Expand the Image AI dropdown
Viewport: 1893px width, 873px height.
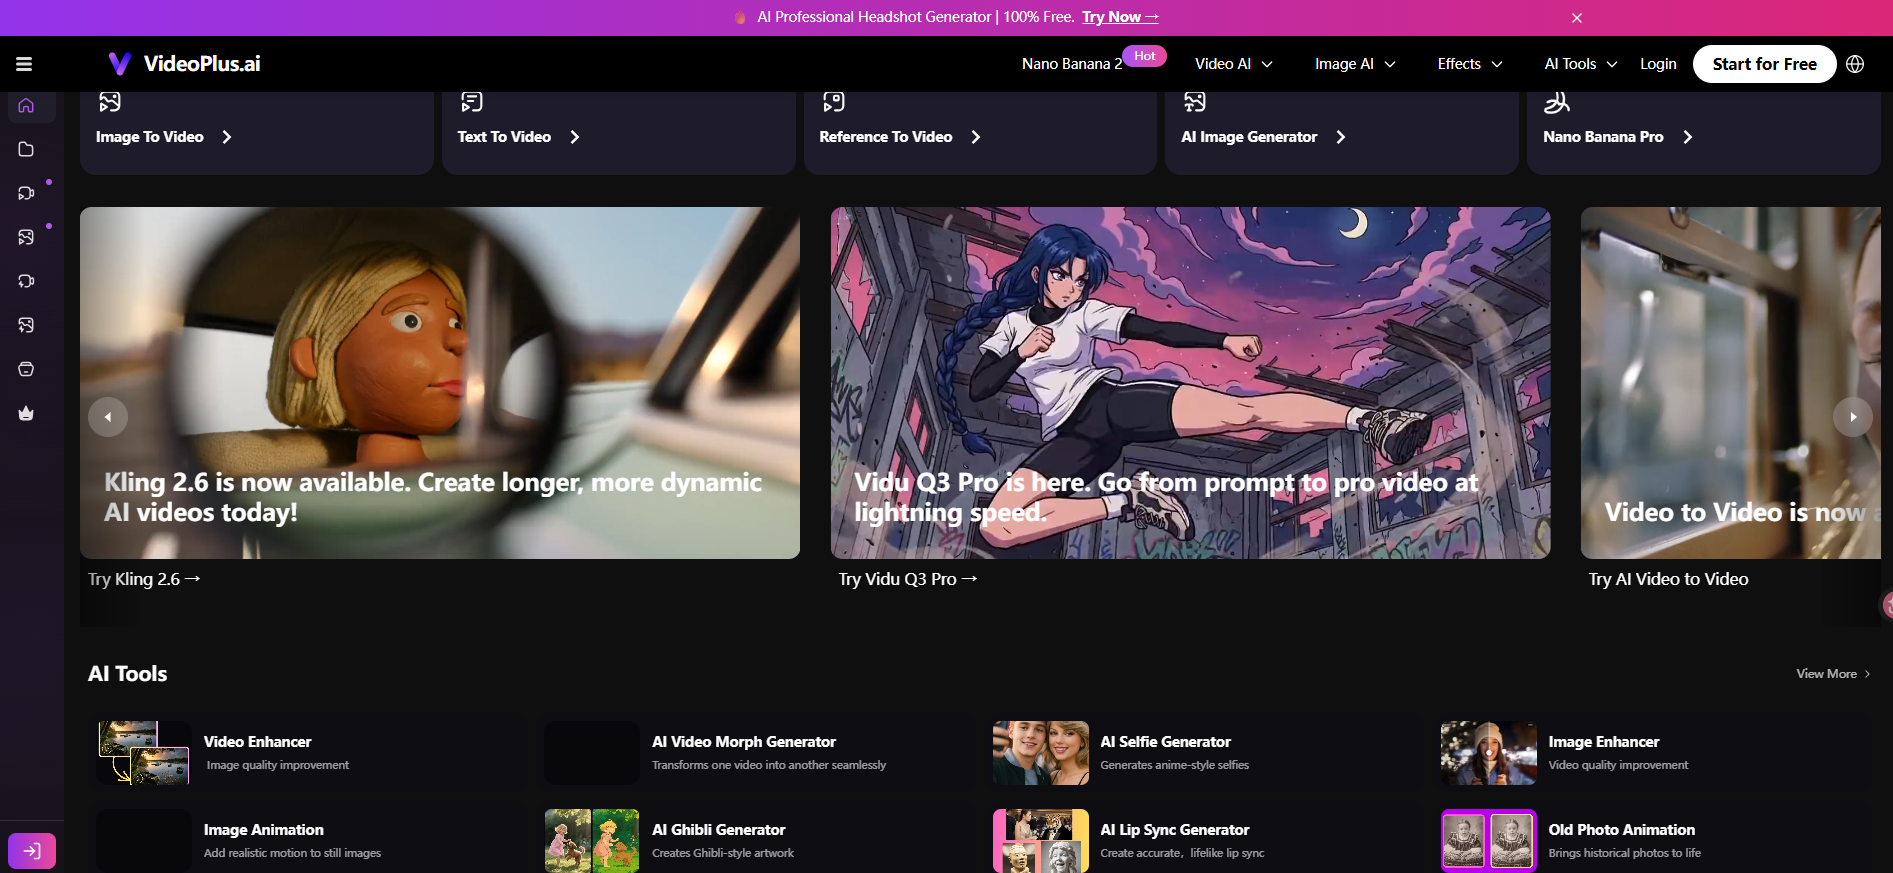(1355, 64)
